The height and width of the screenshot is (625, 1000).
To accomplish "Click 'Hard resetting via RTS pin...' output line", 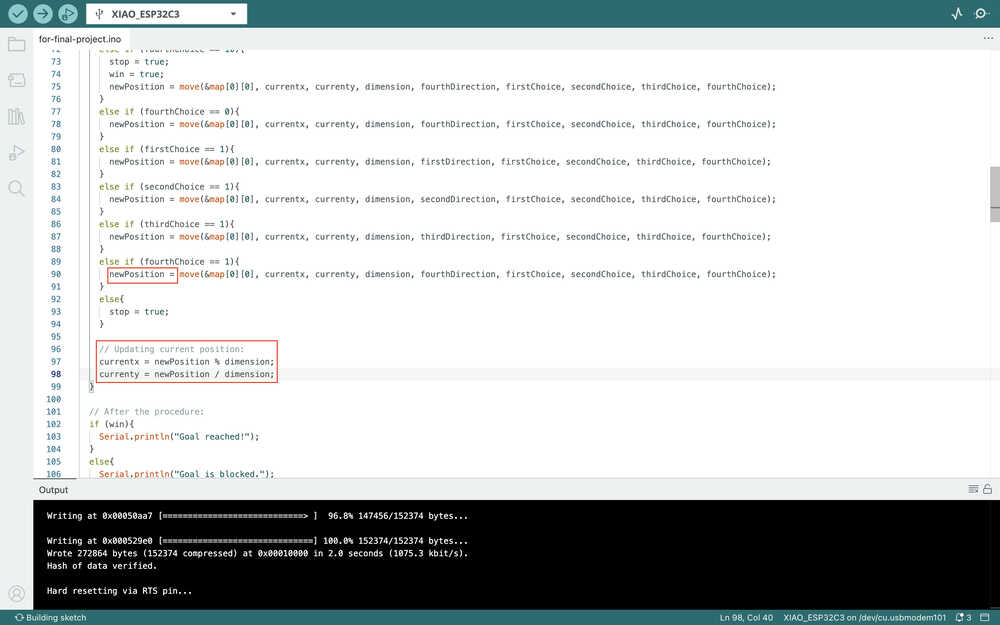I will tap(119, 591).
